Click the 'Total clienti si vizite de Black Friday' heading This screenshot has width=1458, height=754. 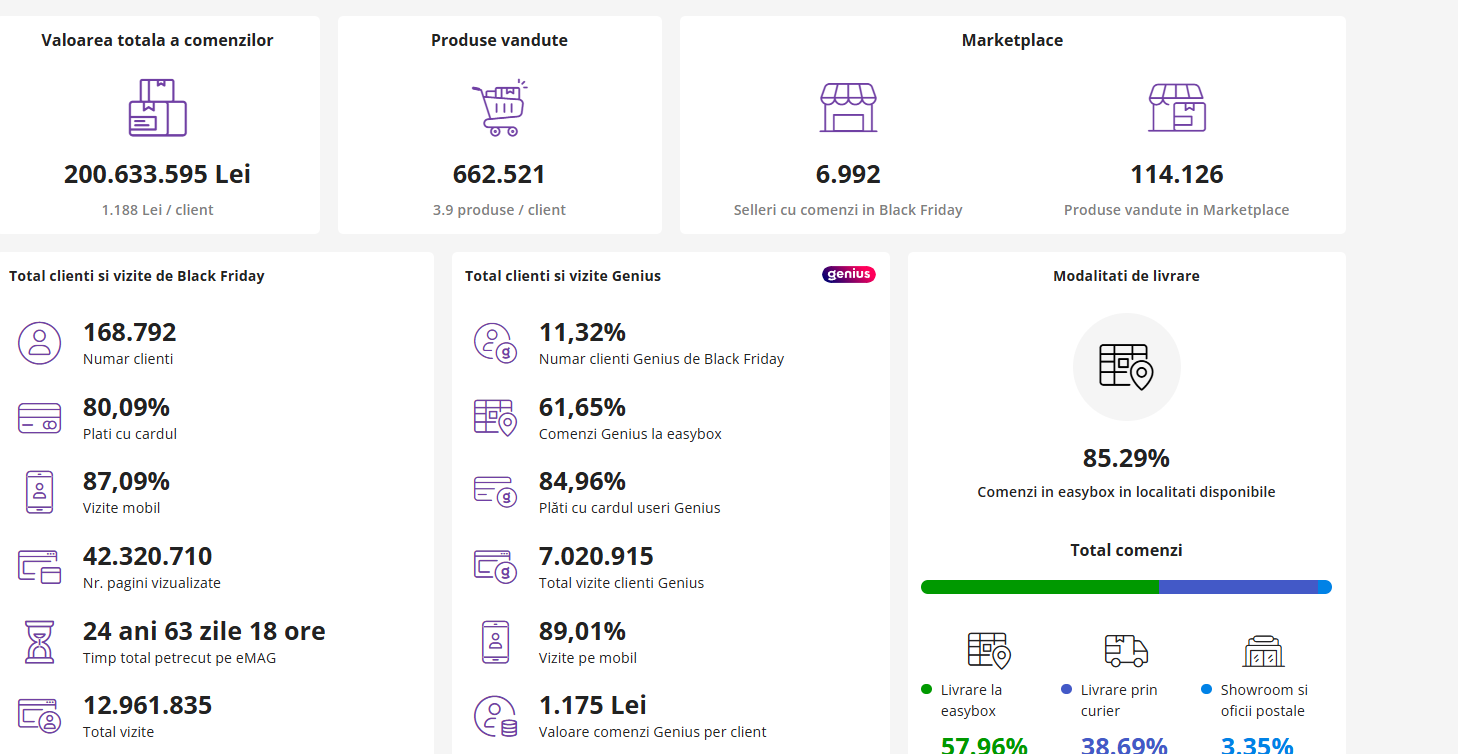tap(137, 276)
